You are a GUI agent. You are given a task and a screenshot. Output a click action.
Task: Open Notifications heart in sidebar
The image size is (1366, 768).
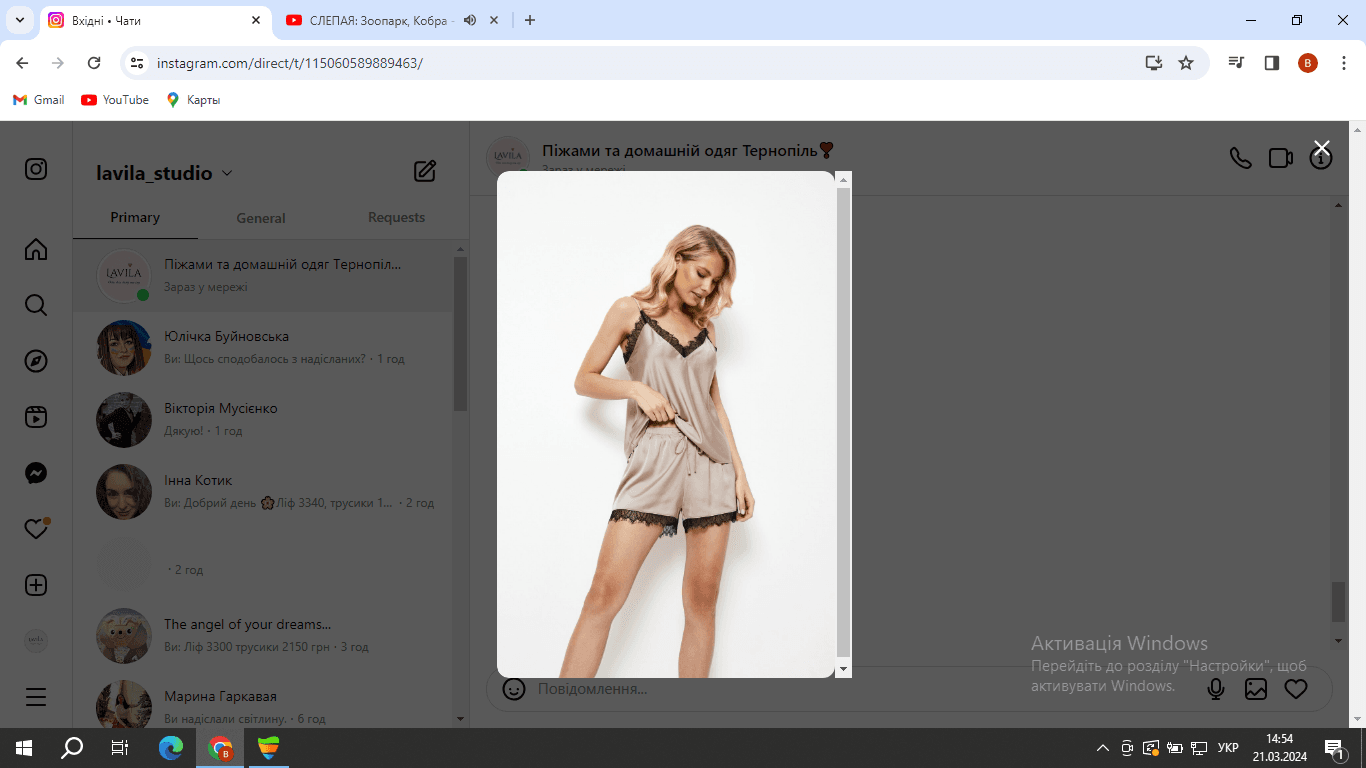[36, 529]
